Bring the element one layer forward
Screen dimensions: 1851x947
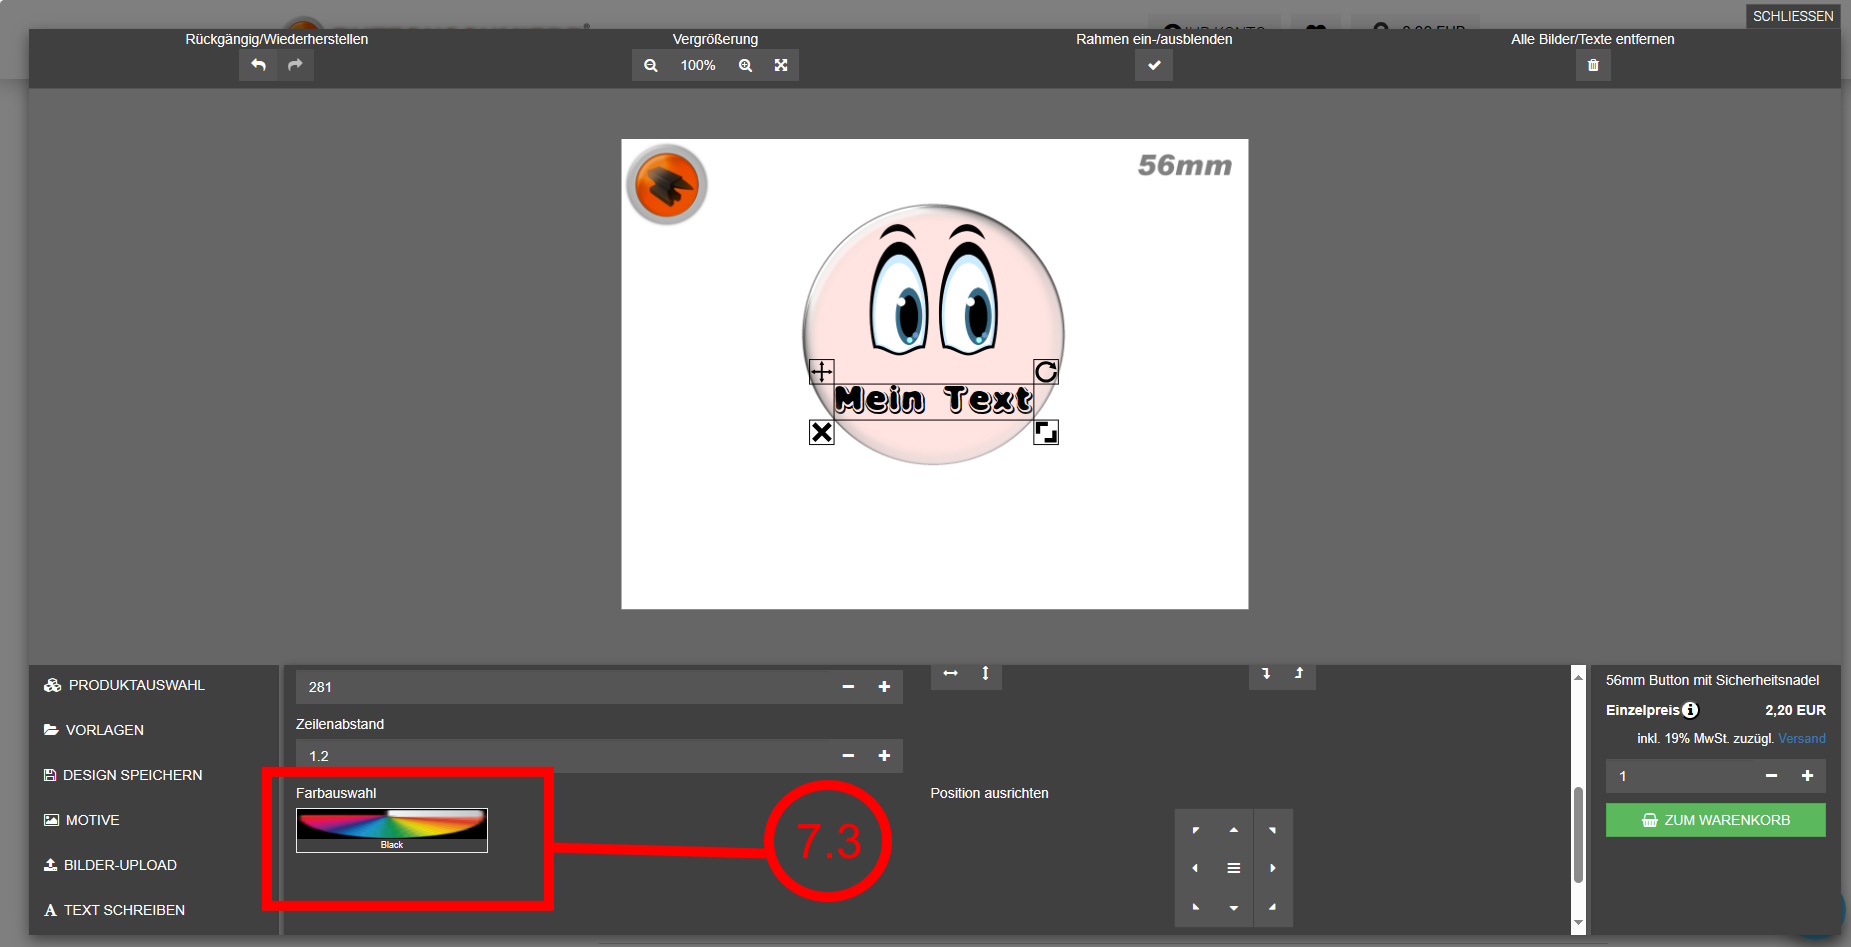1299,675
